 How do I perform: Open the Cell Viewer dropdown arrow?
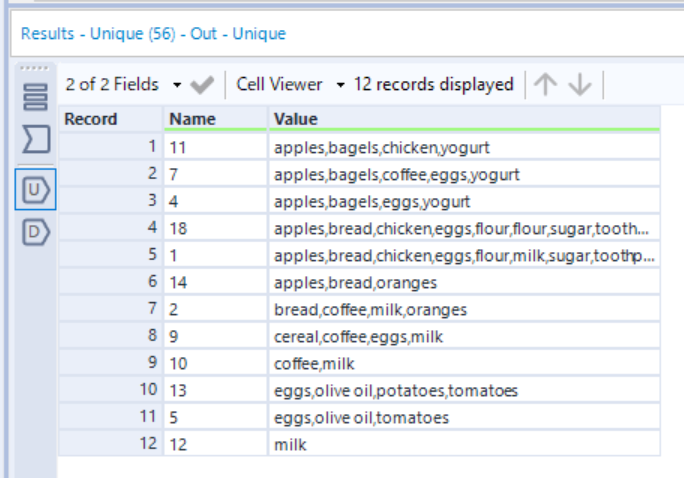[x=340, y=85]
